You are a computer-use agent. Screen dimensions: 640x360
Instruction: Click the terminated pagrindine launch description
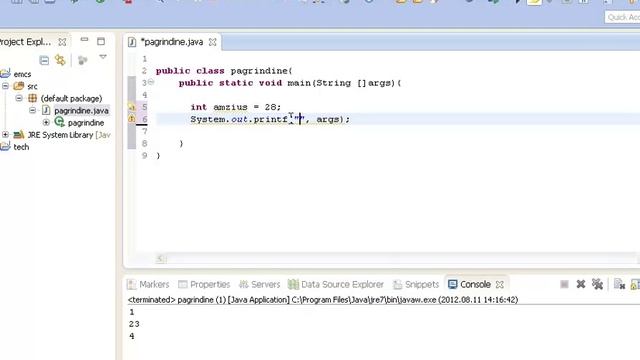(x=323, y=300)
